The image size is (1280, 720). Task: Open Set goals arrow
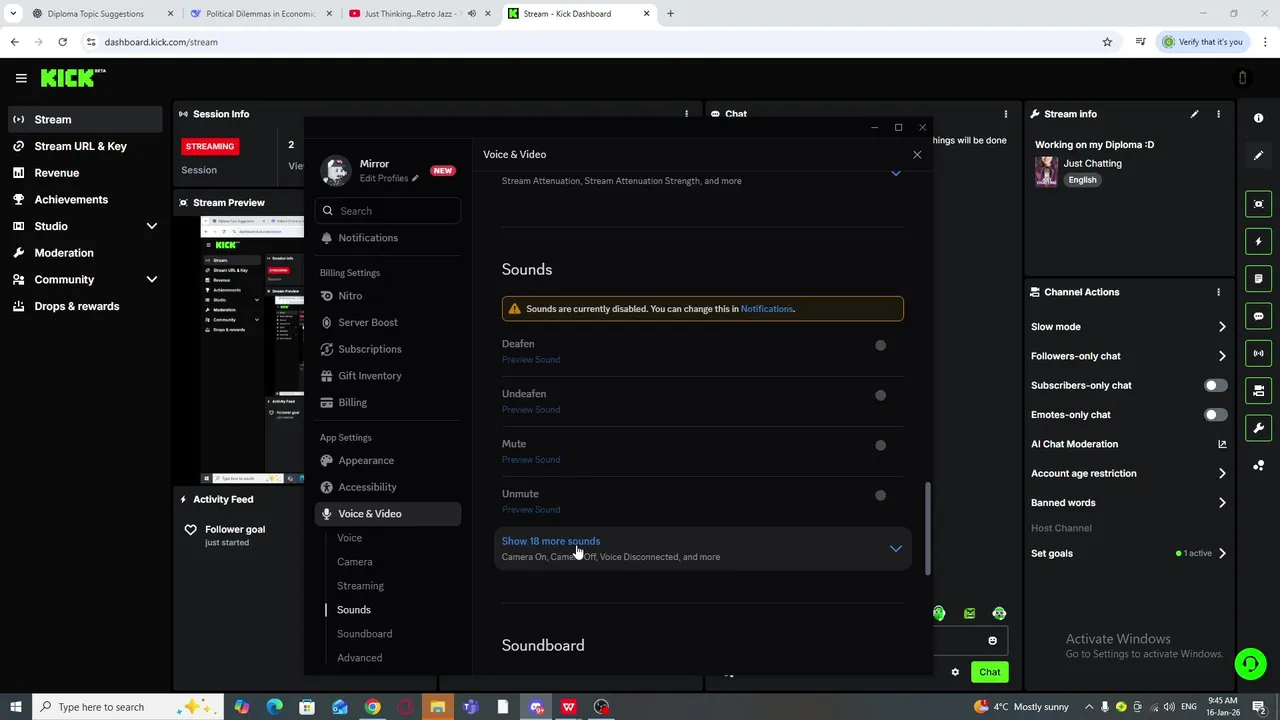click(1222, 553)
